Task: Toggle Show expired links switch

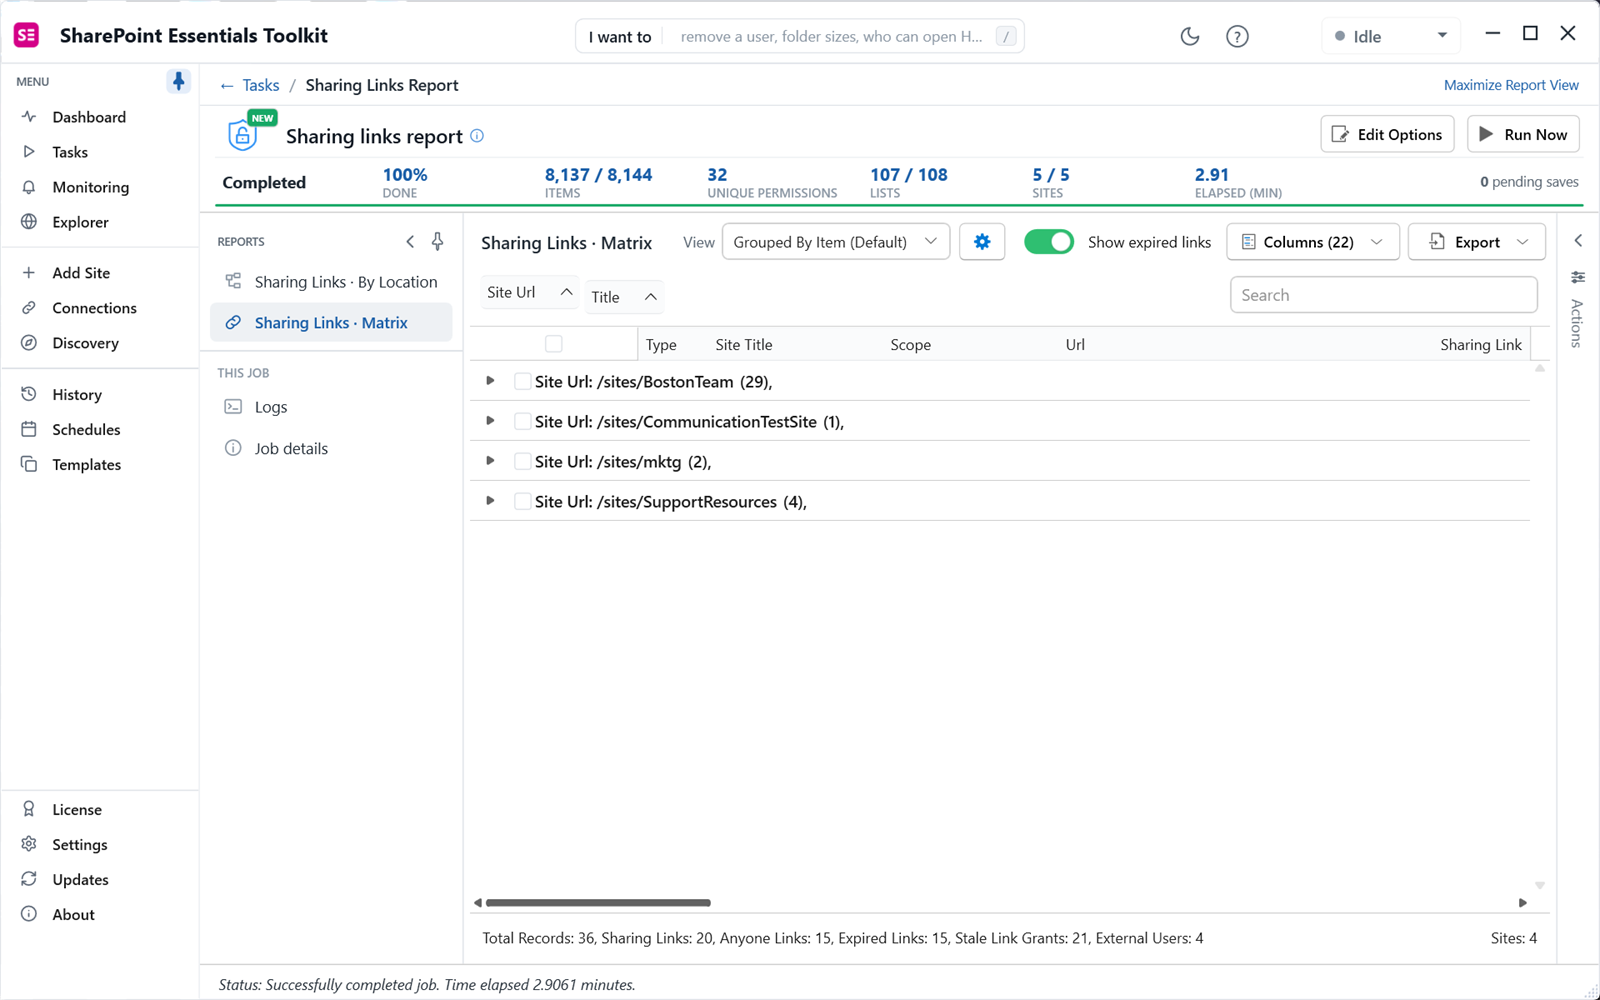Action: click(1048, 242)
